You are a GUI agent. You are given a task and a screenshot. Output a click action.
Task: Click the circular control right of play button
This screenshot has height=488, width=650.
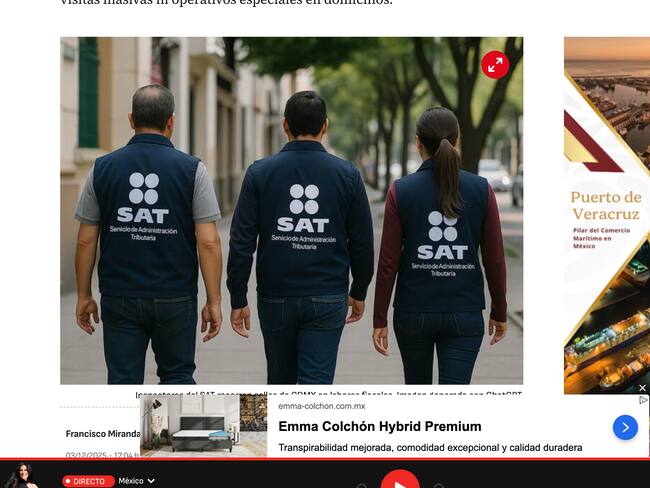438,486
